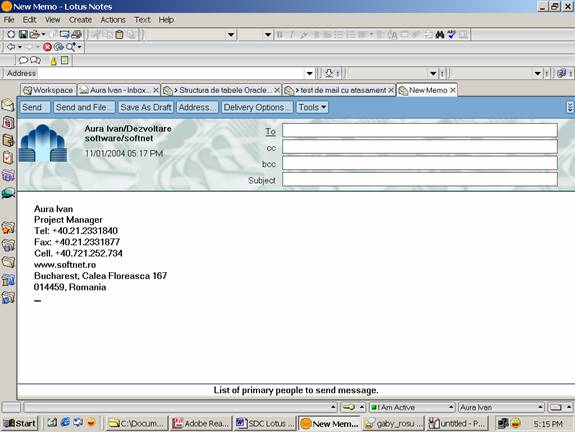Screen dimensions: 575x432
Task: Click the Save icon in the toolbar
Action: [x=23, y=34]
